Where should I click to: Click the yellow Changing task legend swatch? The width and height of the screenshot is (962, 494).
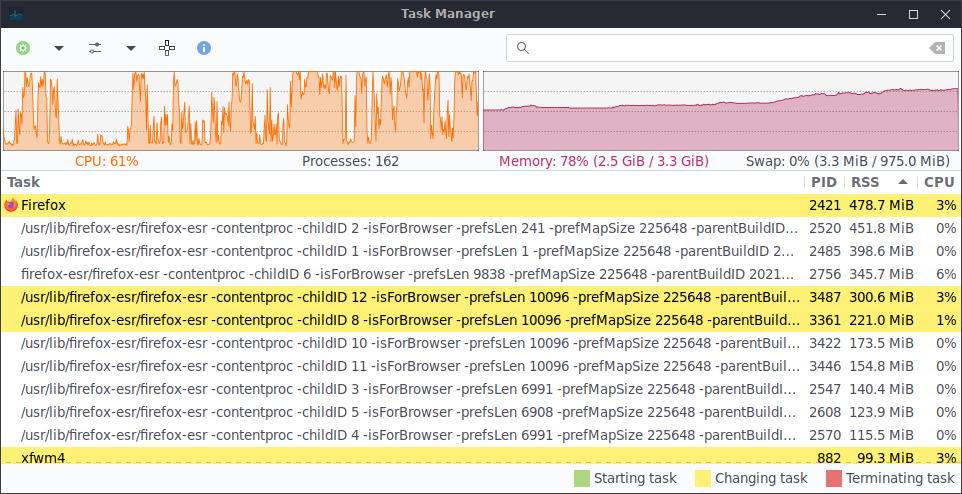pyautogui.click(x=702, y=478)
